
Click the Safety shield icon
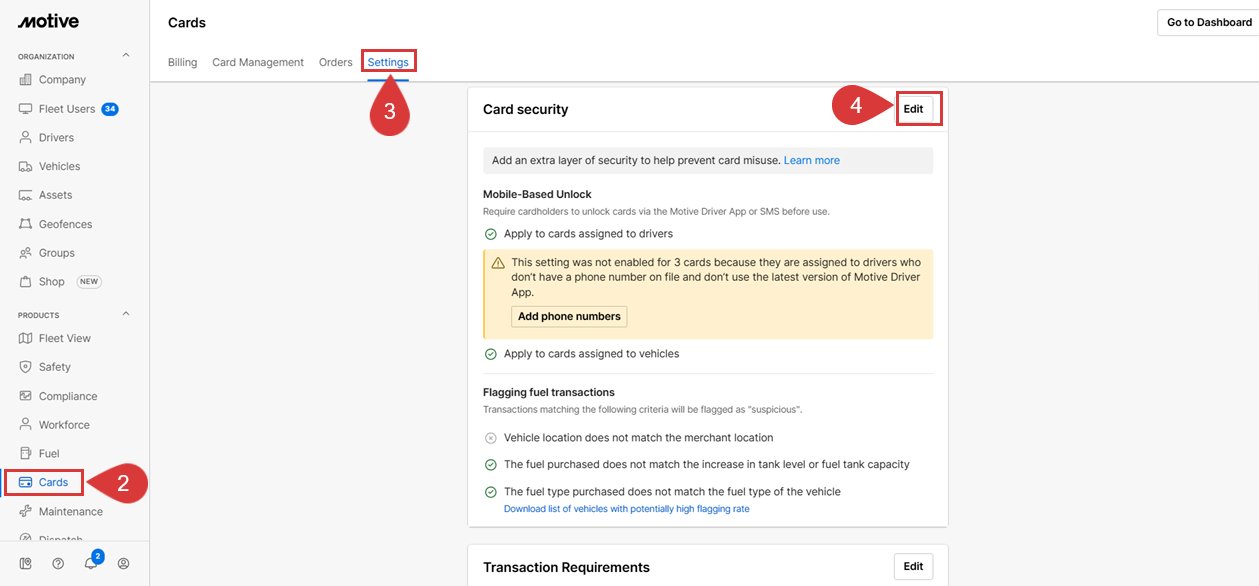pyautogui.click(x=26, y=367)
